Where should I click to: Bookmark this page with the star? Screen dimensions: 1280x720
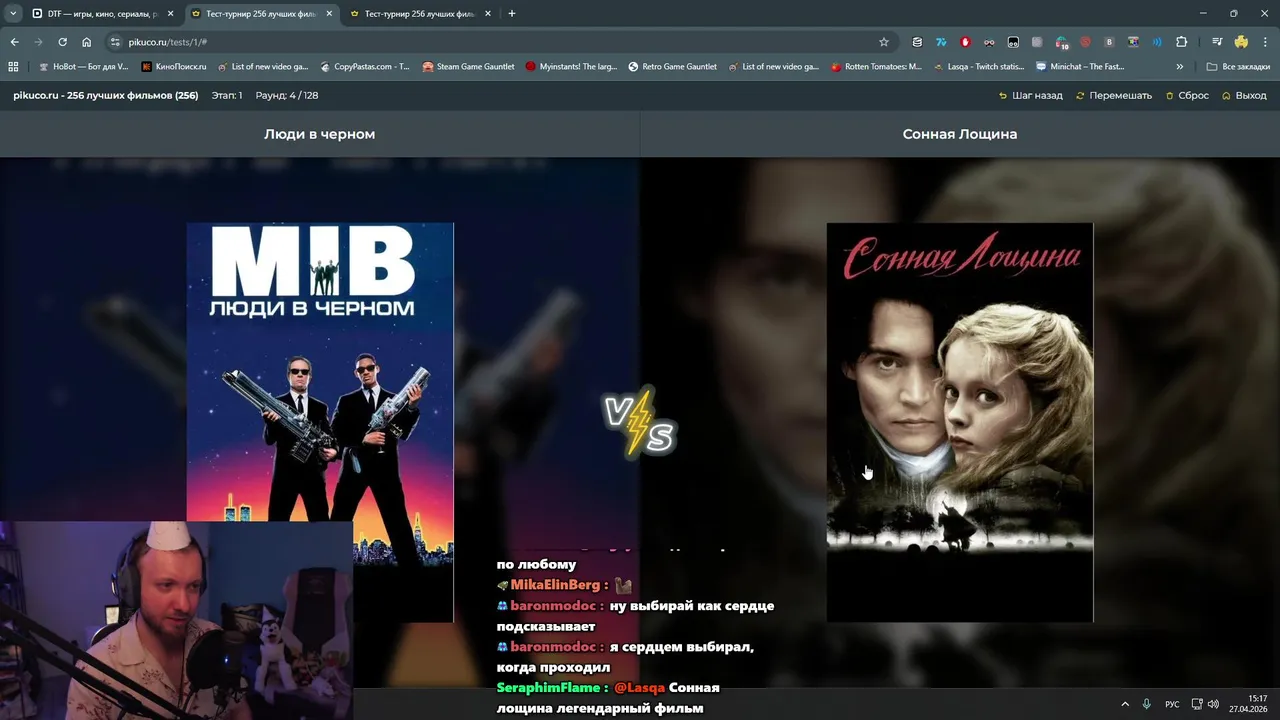tap(884, 42)
